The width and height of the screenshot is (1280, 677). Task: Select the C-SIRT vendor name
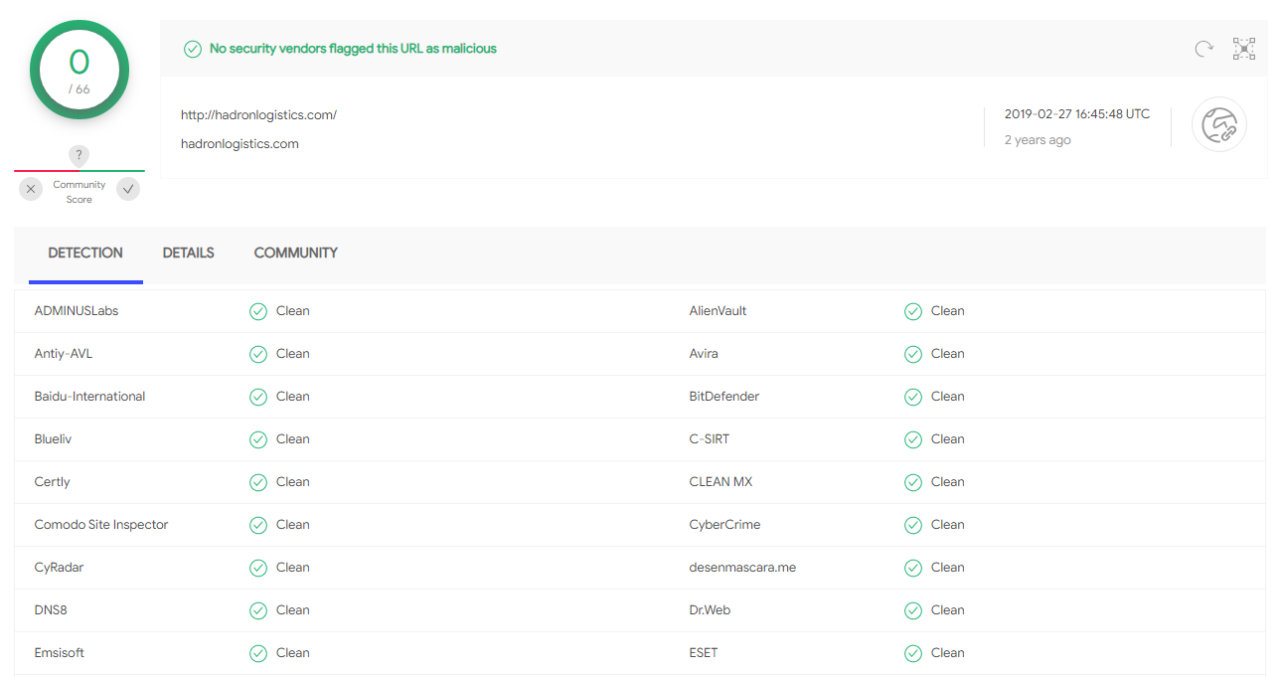pyautogui.click(x=709, y=439)
